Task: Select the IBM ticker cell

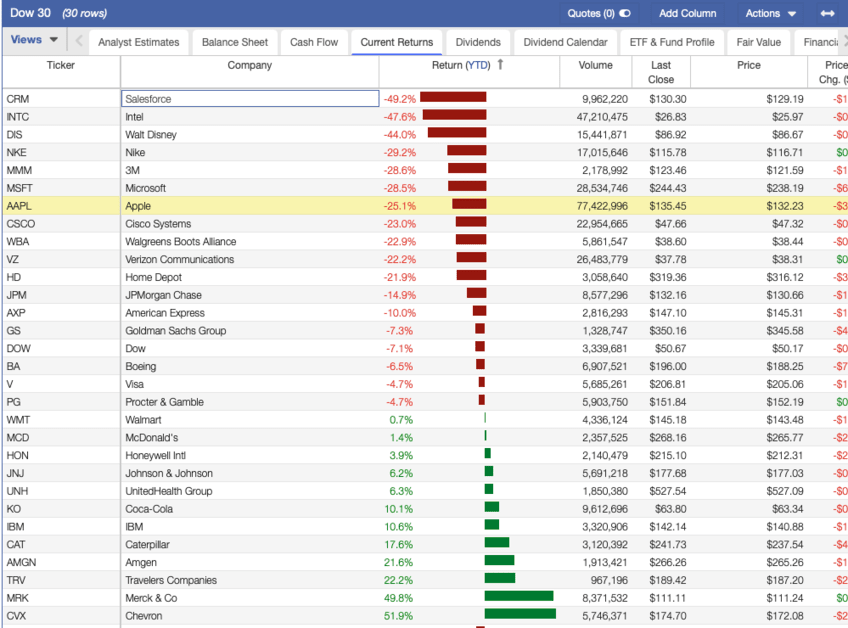Action: pos(61,527)
